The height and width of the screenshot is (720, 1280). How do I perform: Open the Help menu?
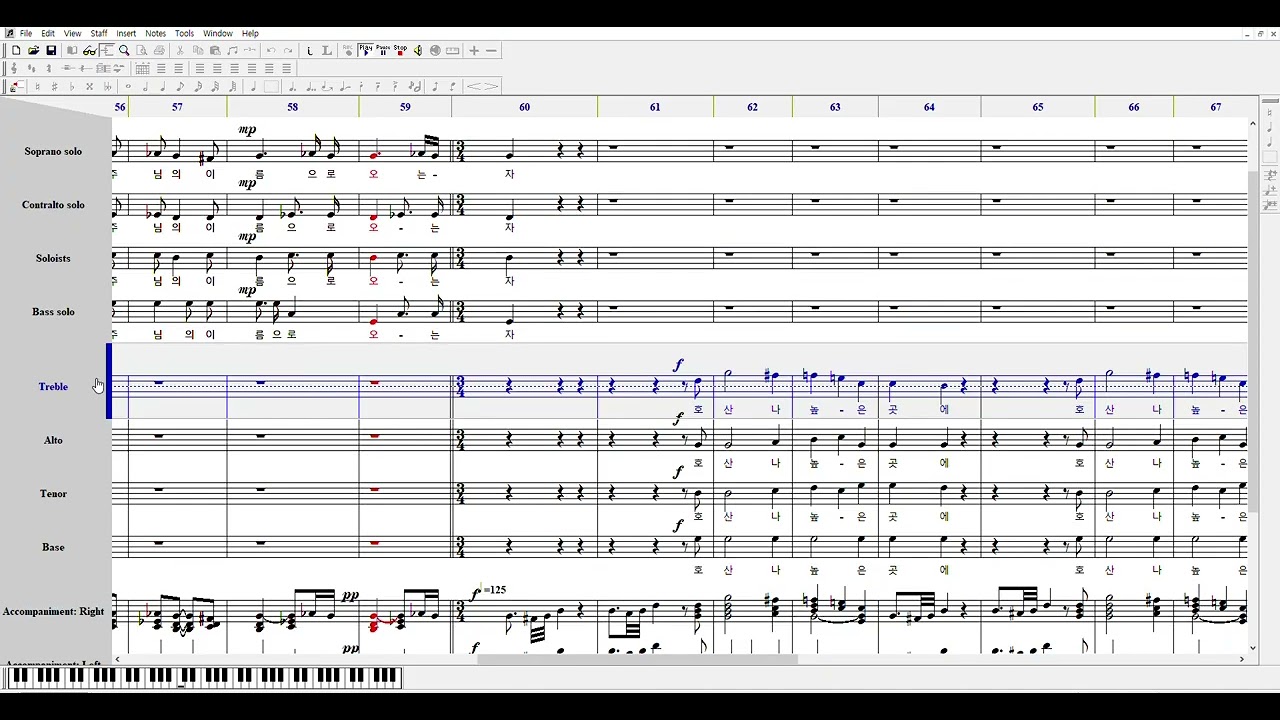250,33
